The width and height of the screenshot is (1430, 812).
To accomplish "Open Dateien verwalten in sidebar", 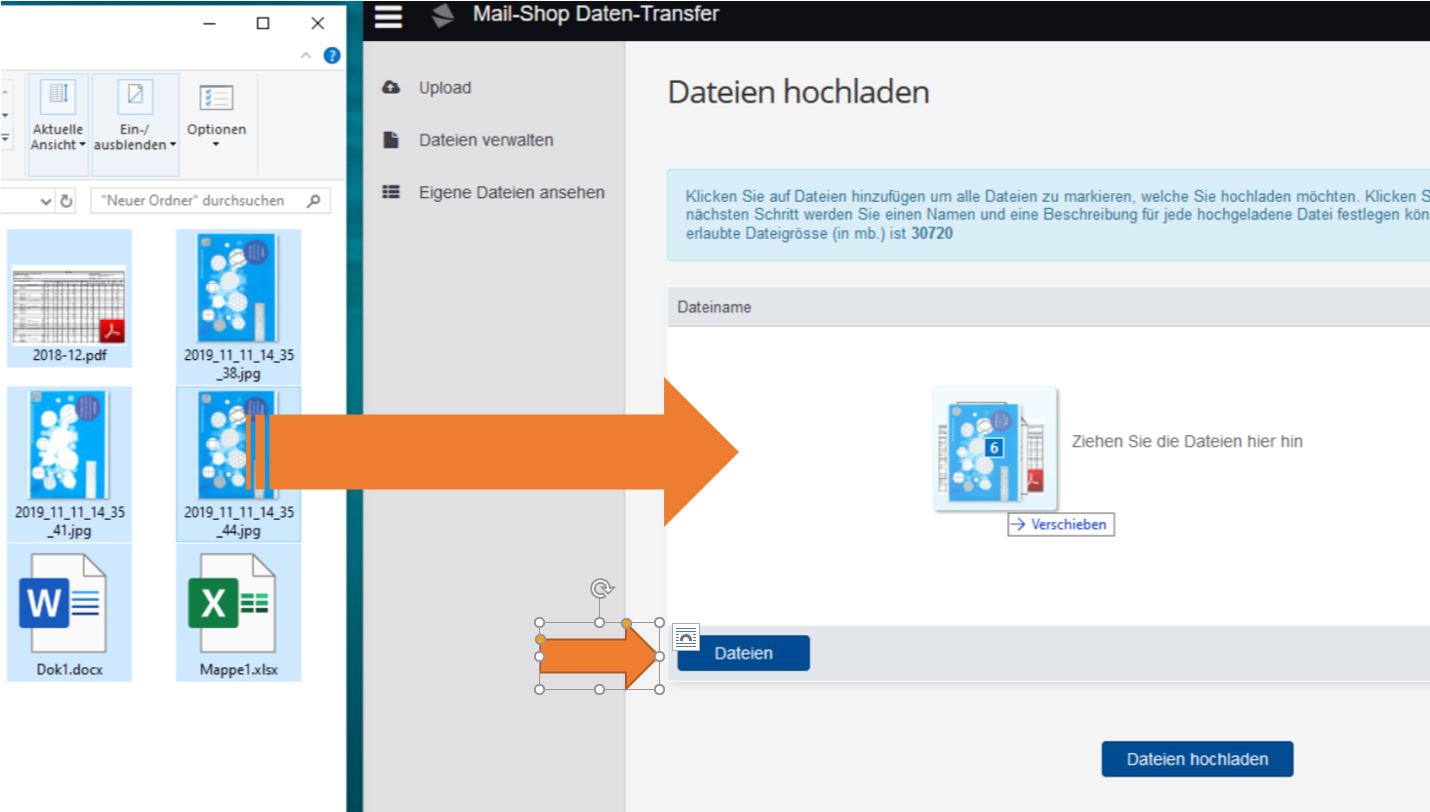I will click(x=486, y=140).
